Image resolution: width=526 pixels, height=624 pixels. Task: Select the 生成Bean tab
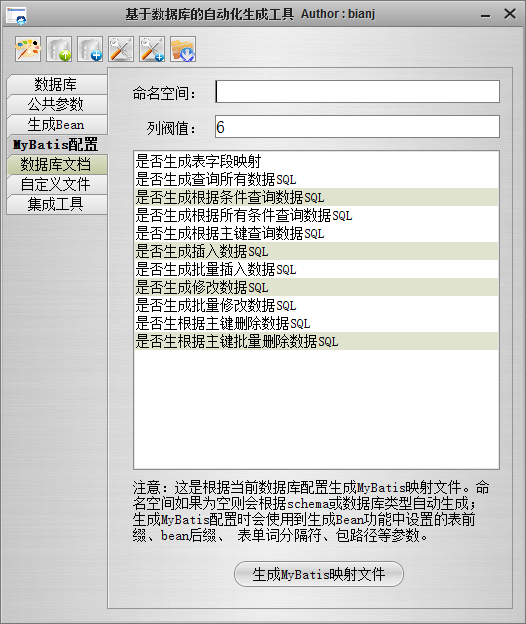57,125
